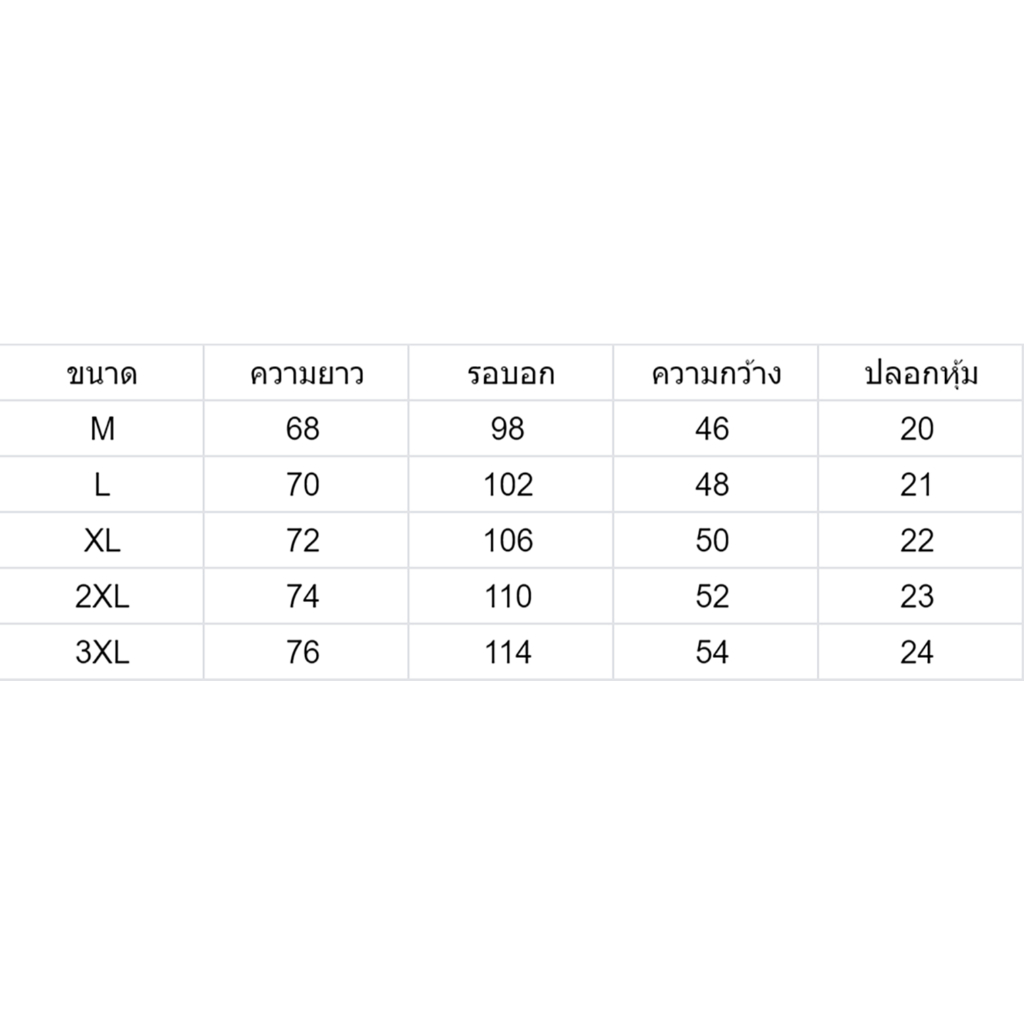Click the width value 46
Image resolution: width=1024 pixels, height=1024 pixels.
(x=716, y=428)
